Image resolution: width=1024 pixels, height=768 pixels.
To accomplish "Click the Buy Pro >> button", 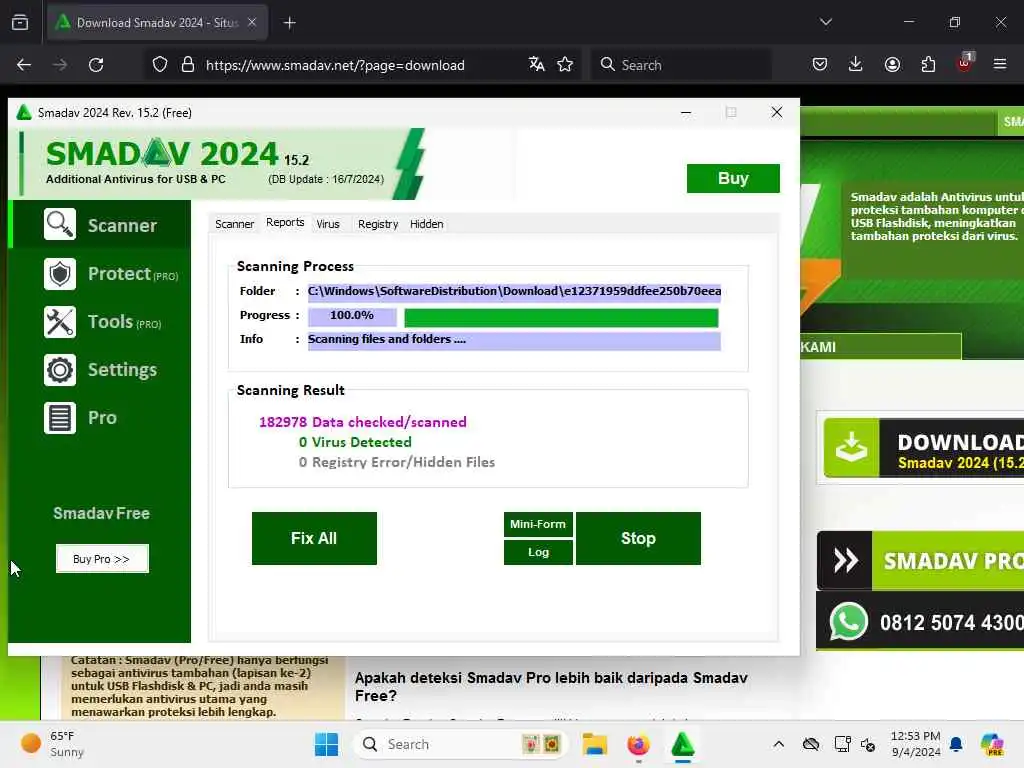I will point(102,558).
